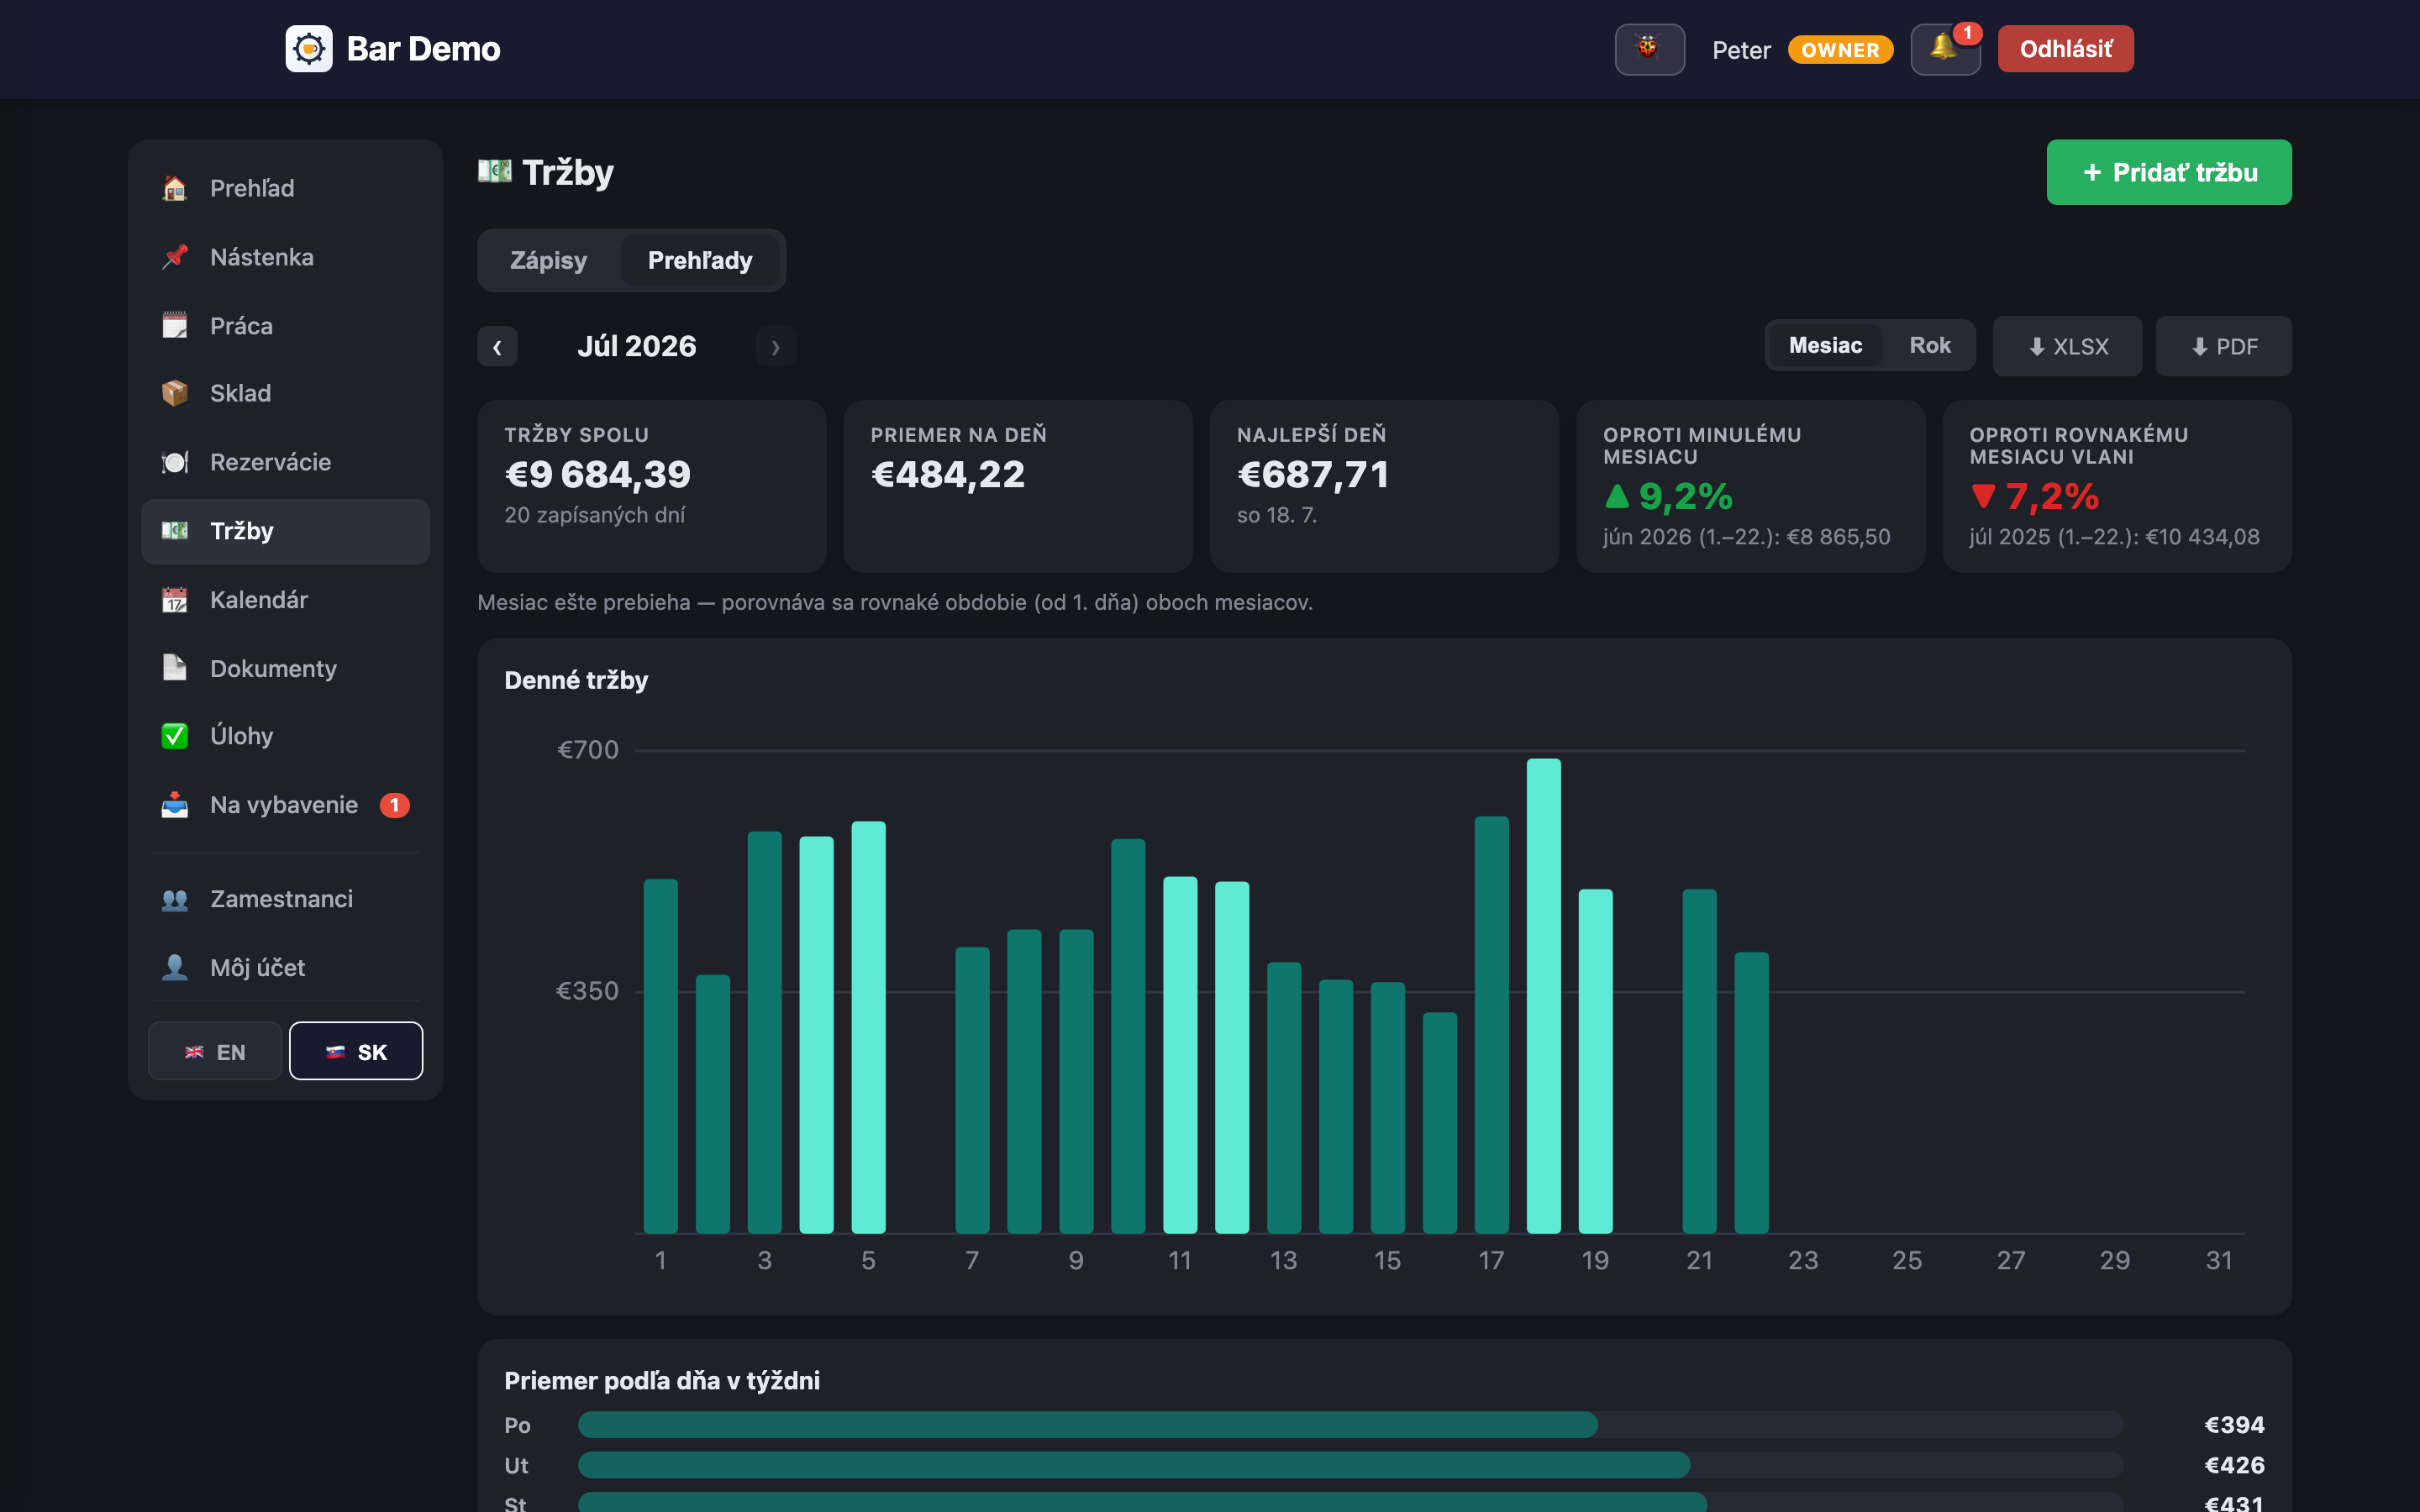Go to next month with right chevron

pos(776,347)
